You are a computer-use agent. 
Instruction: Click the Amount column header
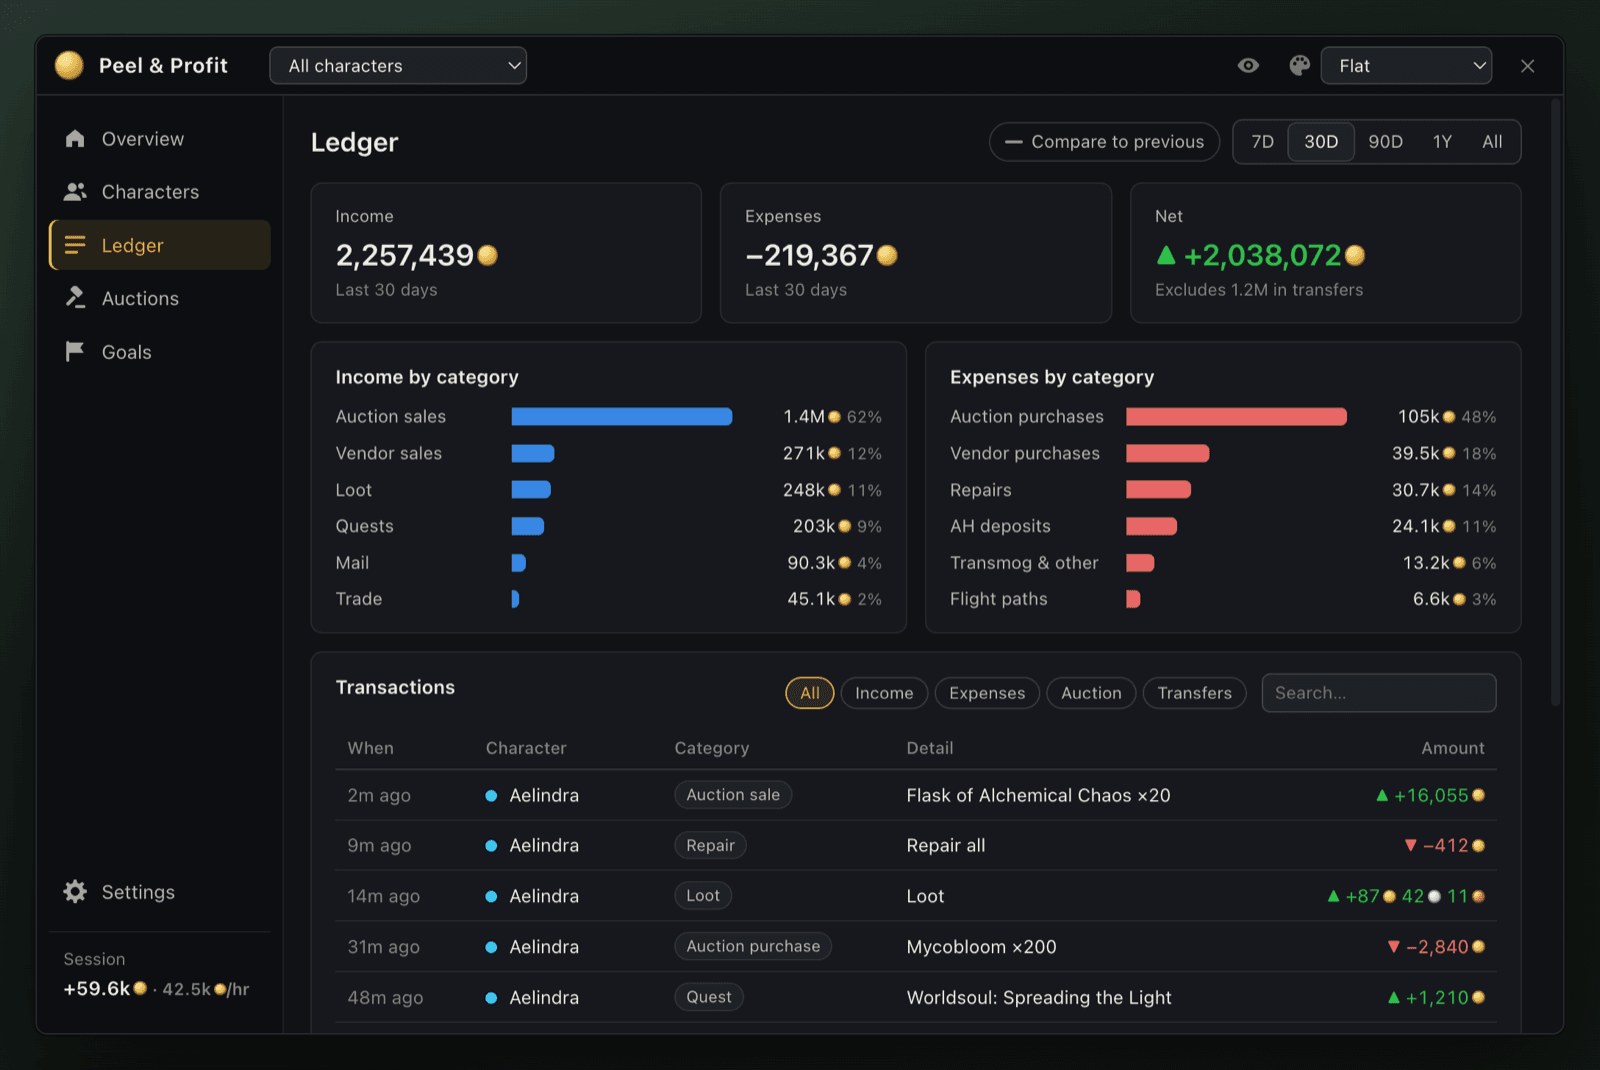pos(1452,748)
